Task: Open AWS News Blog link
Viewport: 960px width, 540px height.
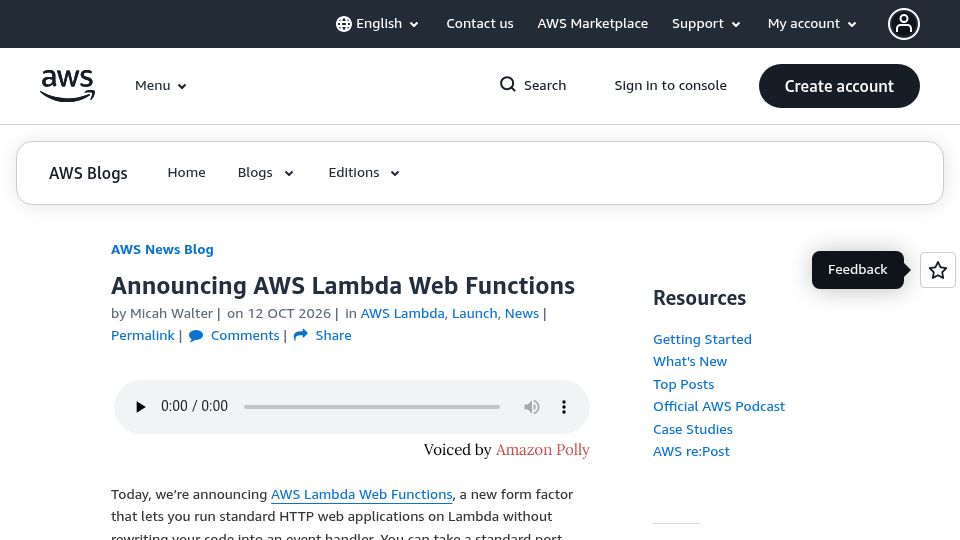Action: (162, 249)
